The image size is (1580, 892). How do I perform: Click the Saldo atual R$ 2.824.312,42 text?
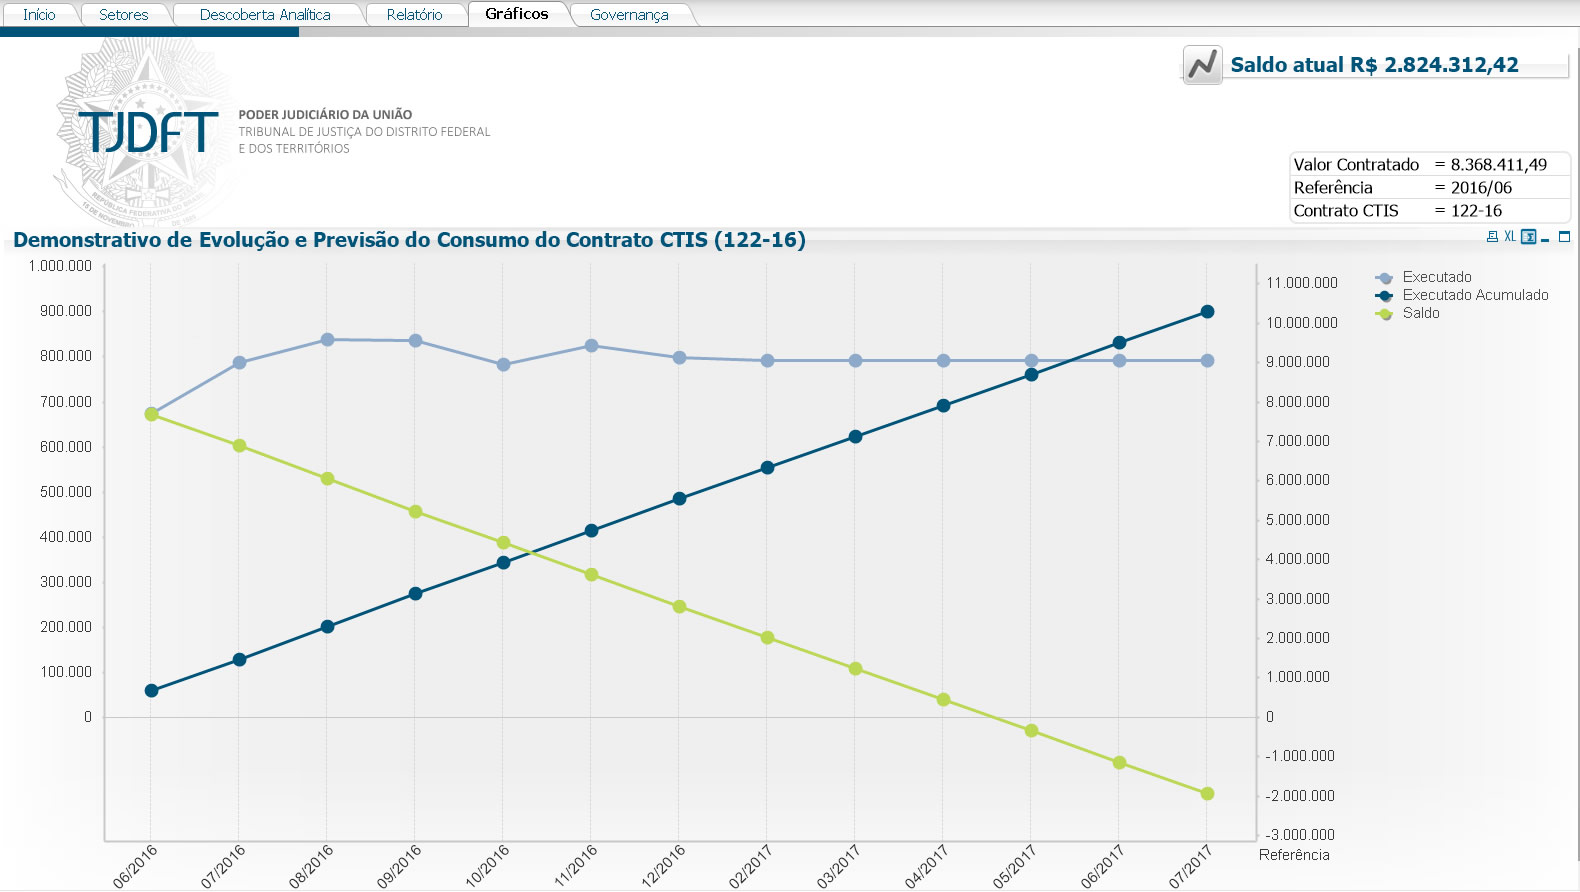1374,65
